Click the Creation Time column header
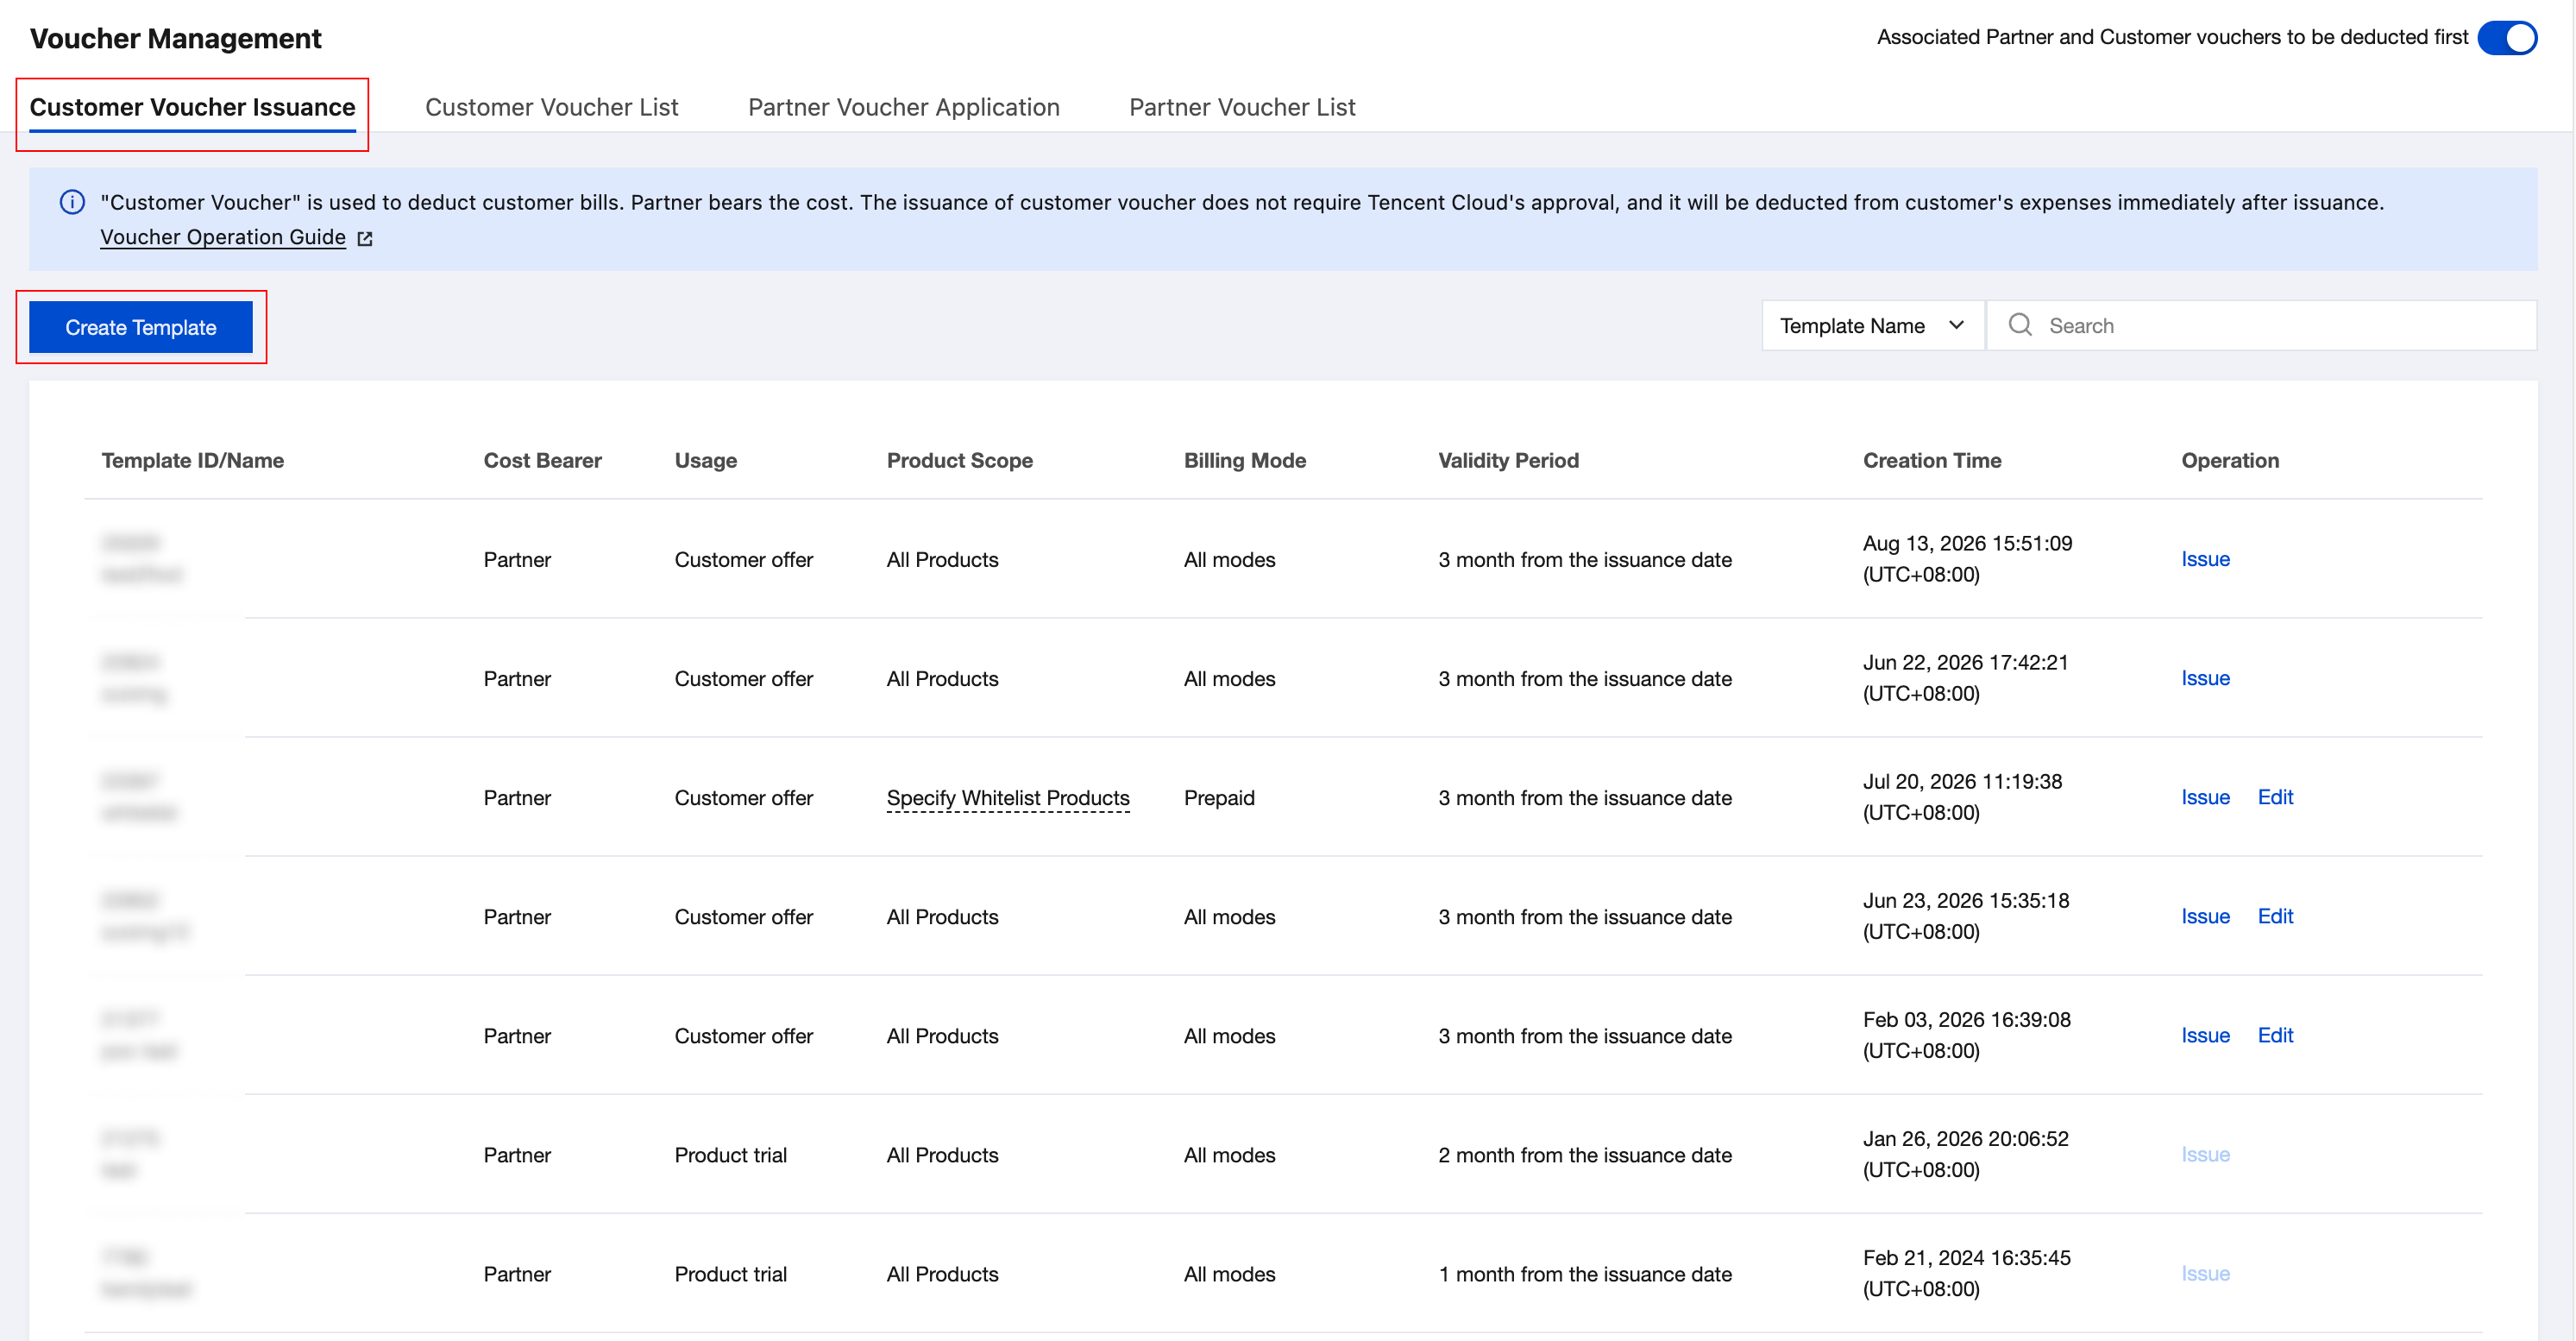Image resolution: width=2576 pixels, height=1341 pixels. (1931, 460)
